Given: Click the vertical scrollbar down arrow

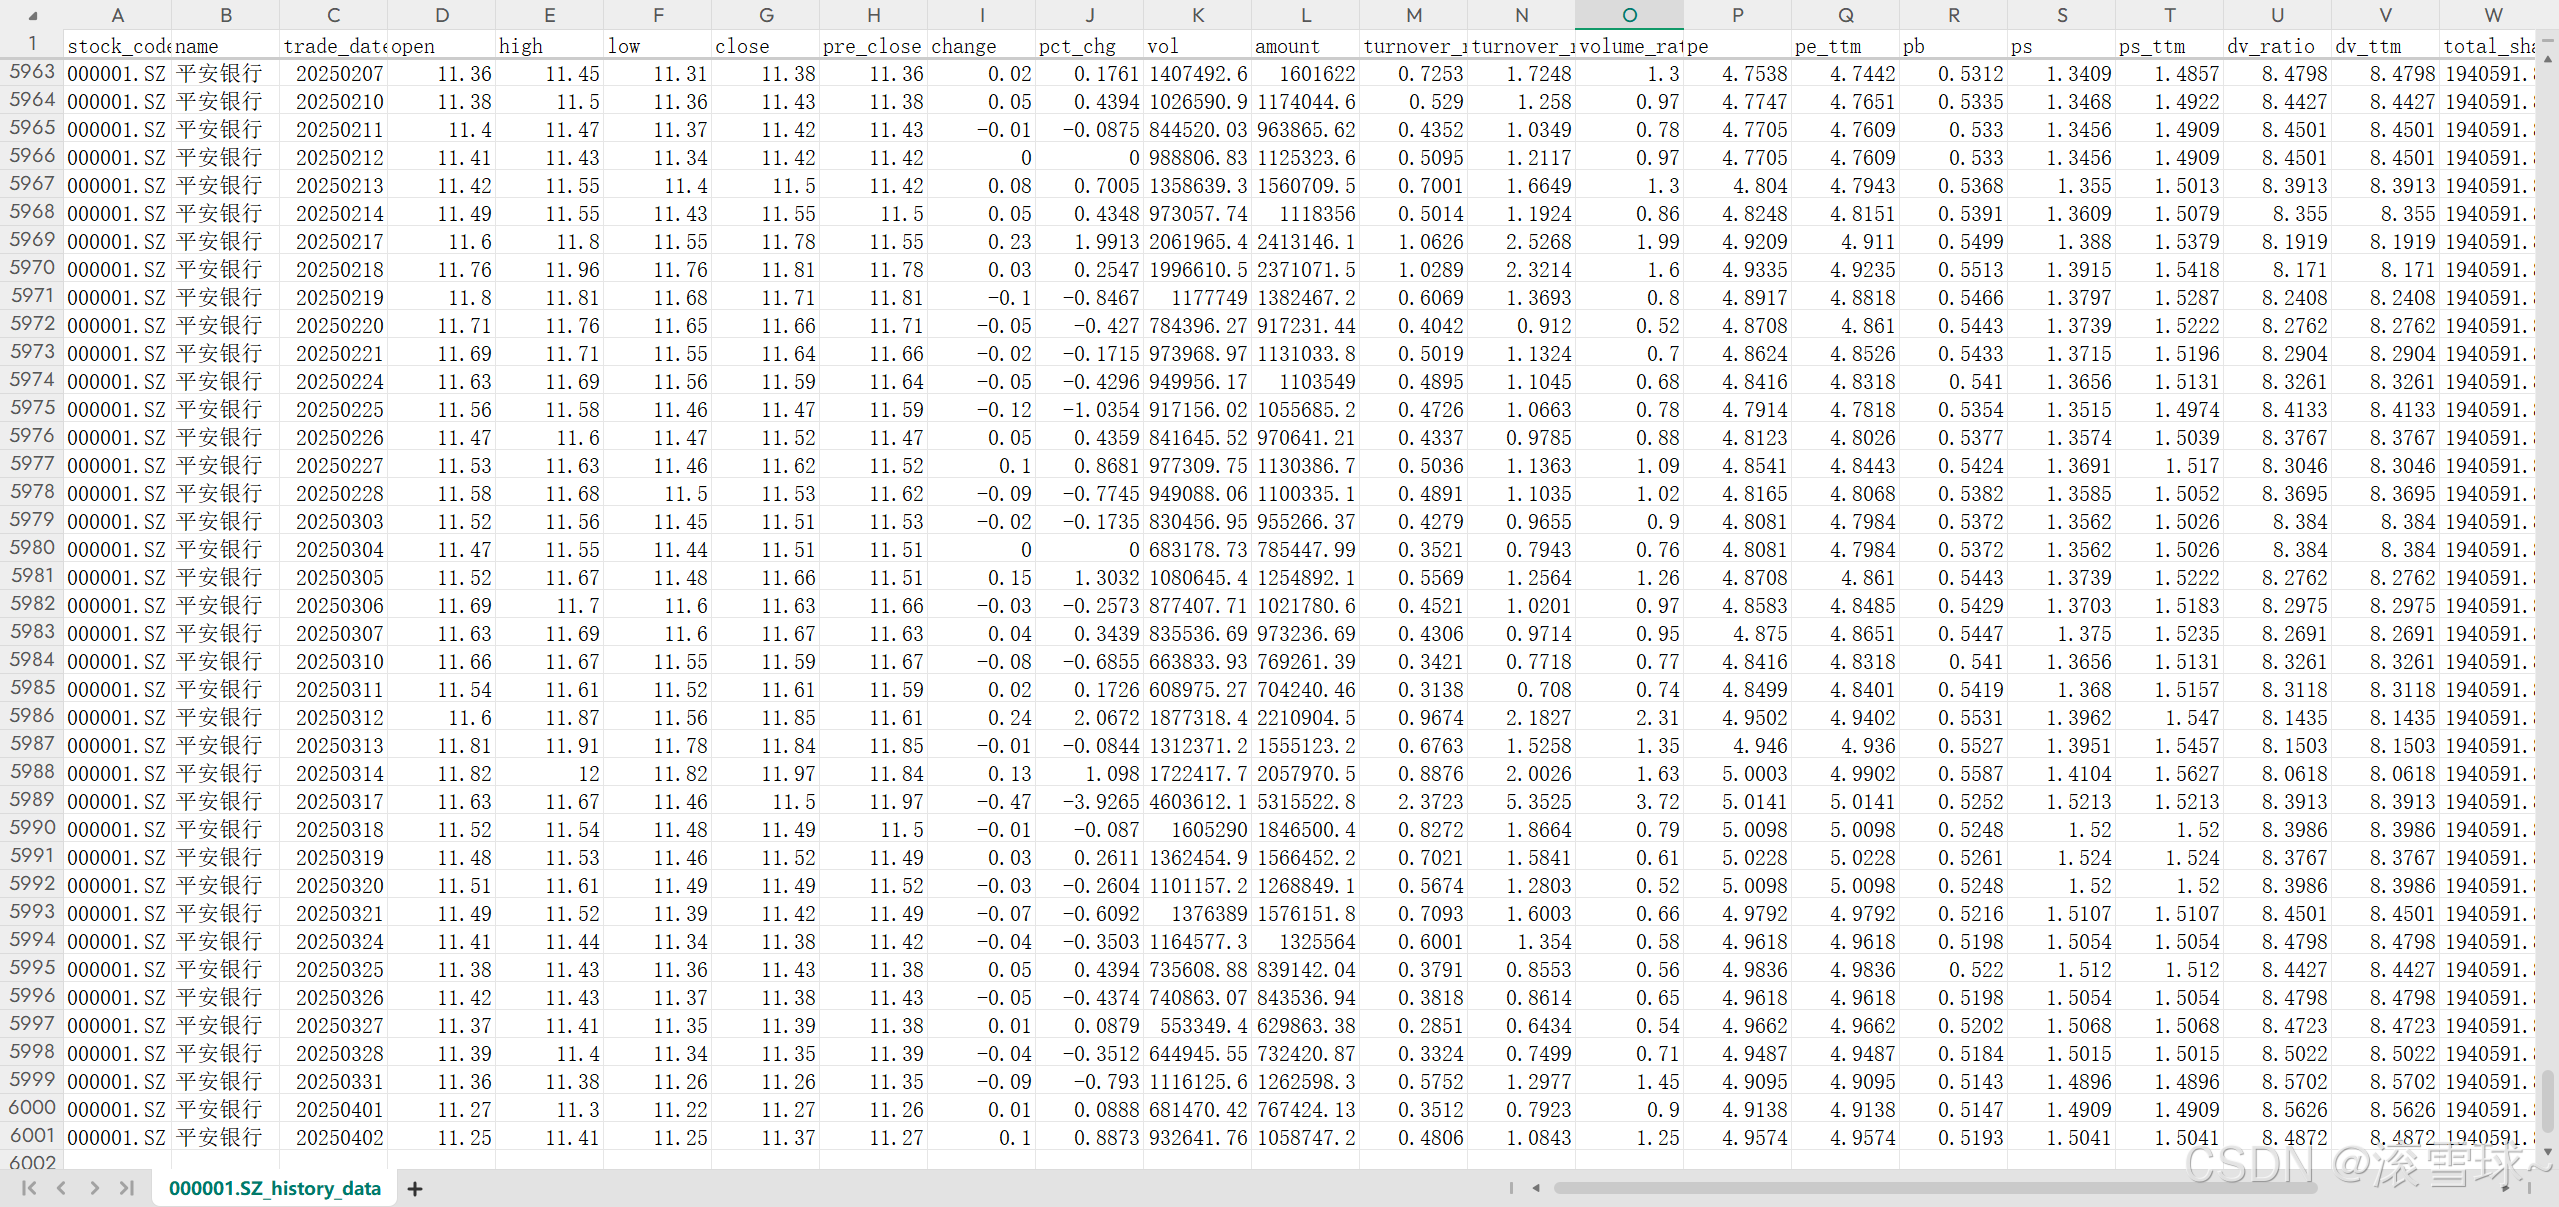Looking at the screenshot, I should tap(2547, 1153).
